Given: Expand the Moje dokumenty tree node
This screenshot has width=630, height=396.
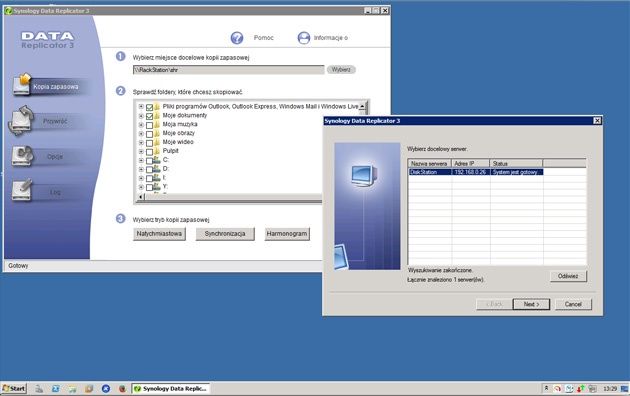Looking at the screenshot, I should pyautogui.click(x=141, y=116).
